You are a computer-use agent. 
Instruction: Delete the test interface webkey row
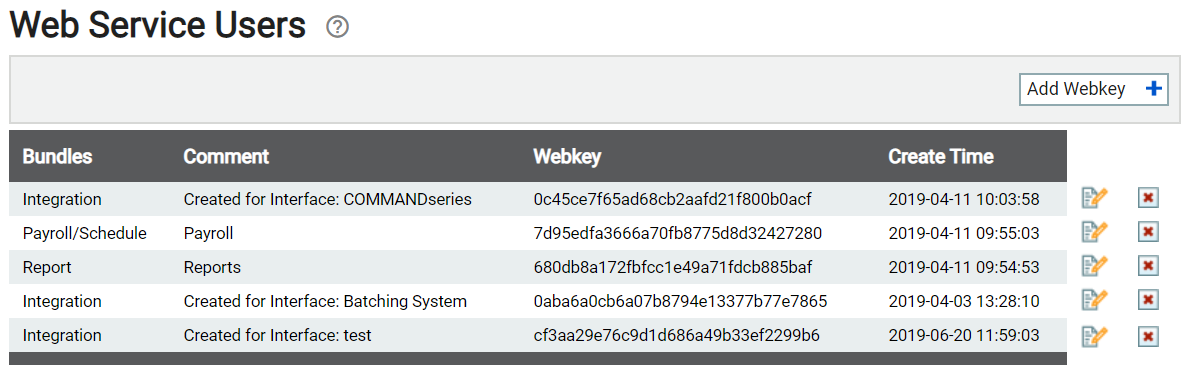[x=1148, y=335]
